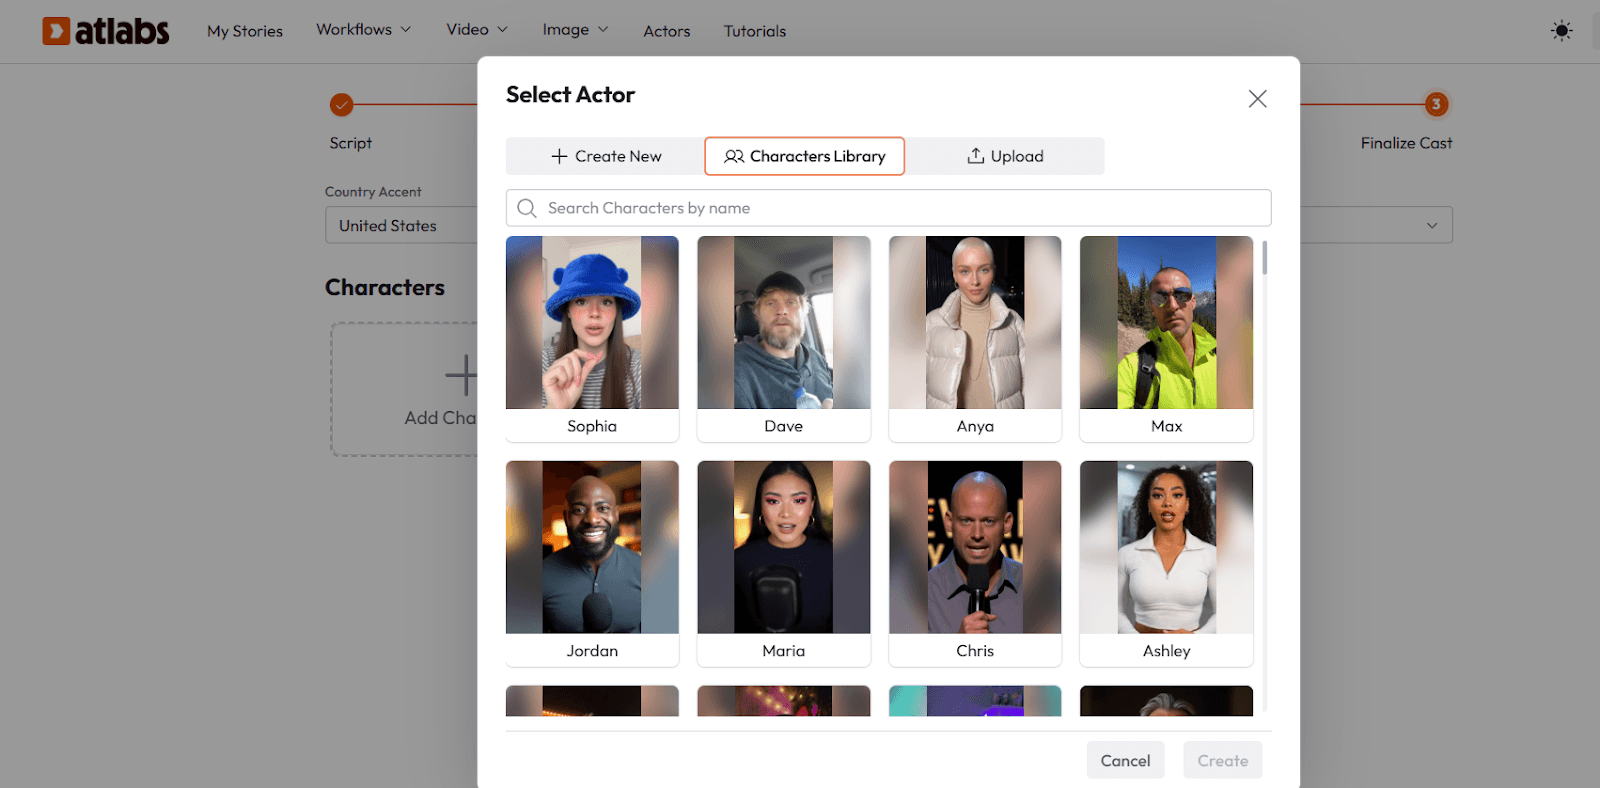Click the Finalize Cast step 3 marker
The image size is (1600, 788).
click(1436, 104)
